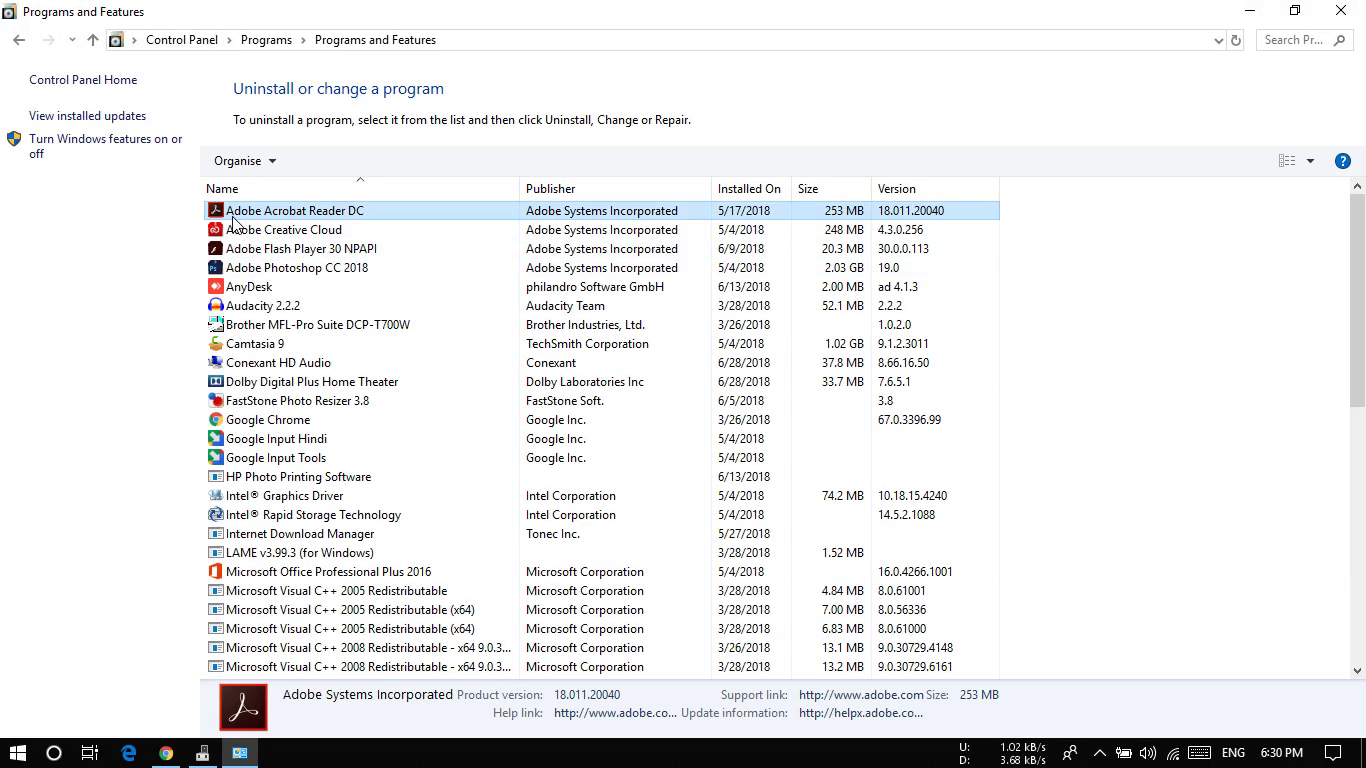Image resolution: width=1366 pixels, height=768 pixels.
Task: Select the Adobe Creative Cloud program icon
Action: tap(215, 230)
